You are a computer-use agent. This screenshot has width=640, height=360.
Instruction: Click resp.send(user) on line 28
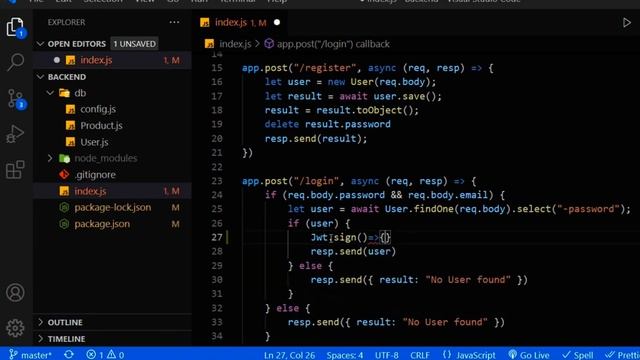353,251
